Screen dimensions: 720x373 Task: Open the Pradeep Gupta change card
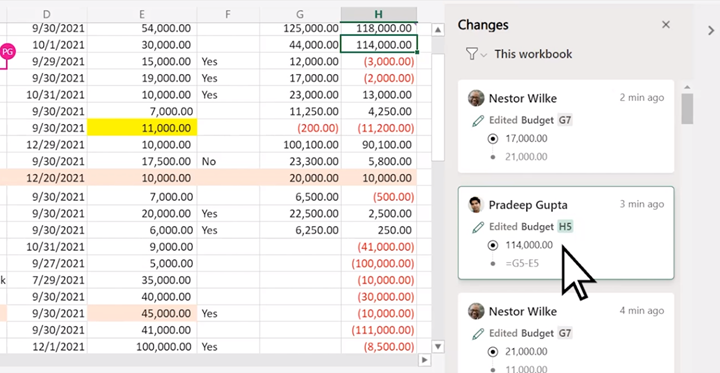click(566, 233)
